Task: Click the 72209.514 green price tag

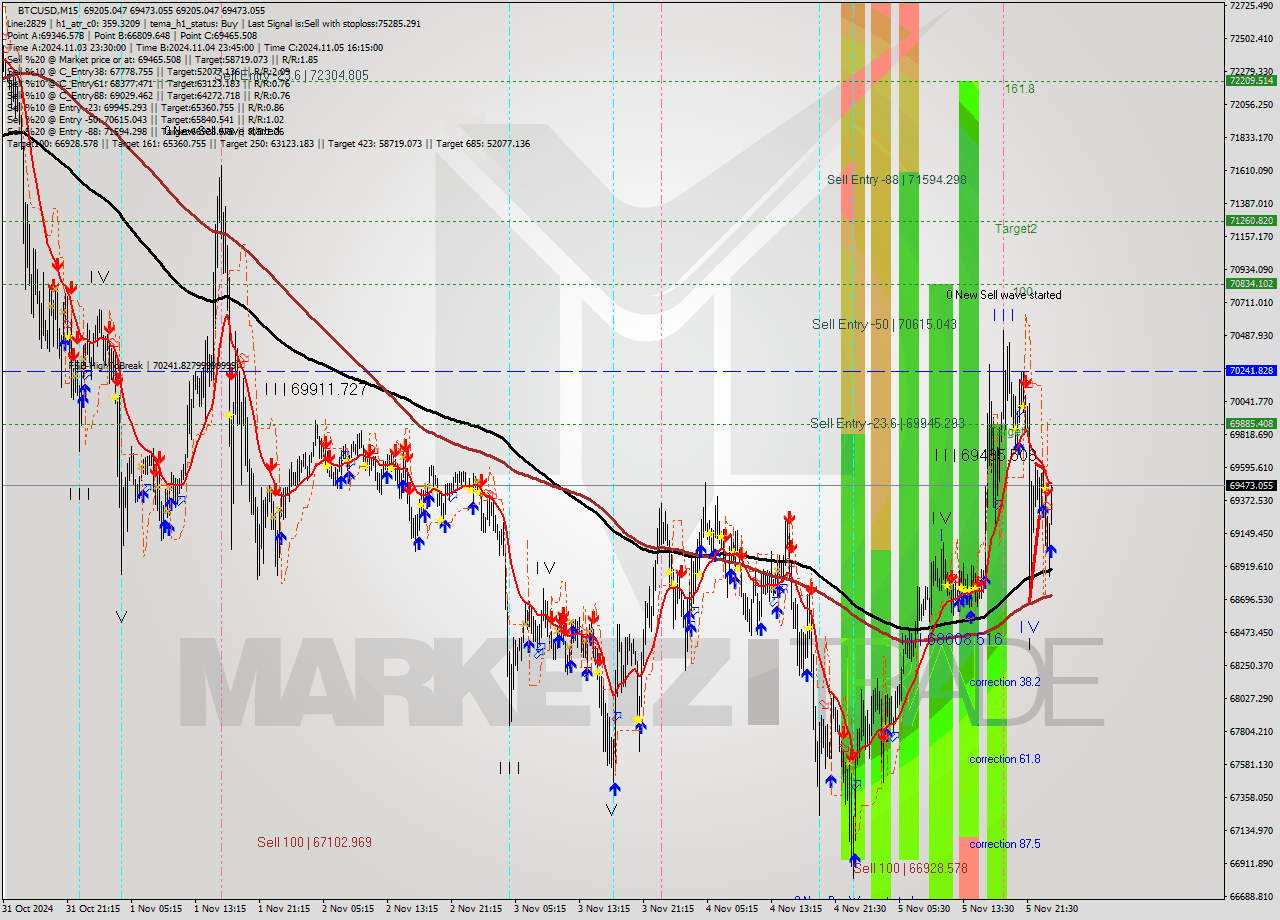Action: click(x=1250, y=80)
